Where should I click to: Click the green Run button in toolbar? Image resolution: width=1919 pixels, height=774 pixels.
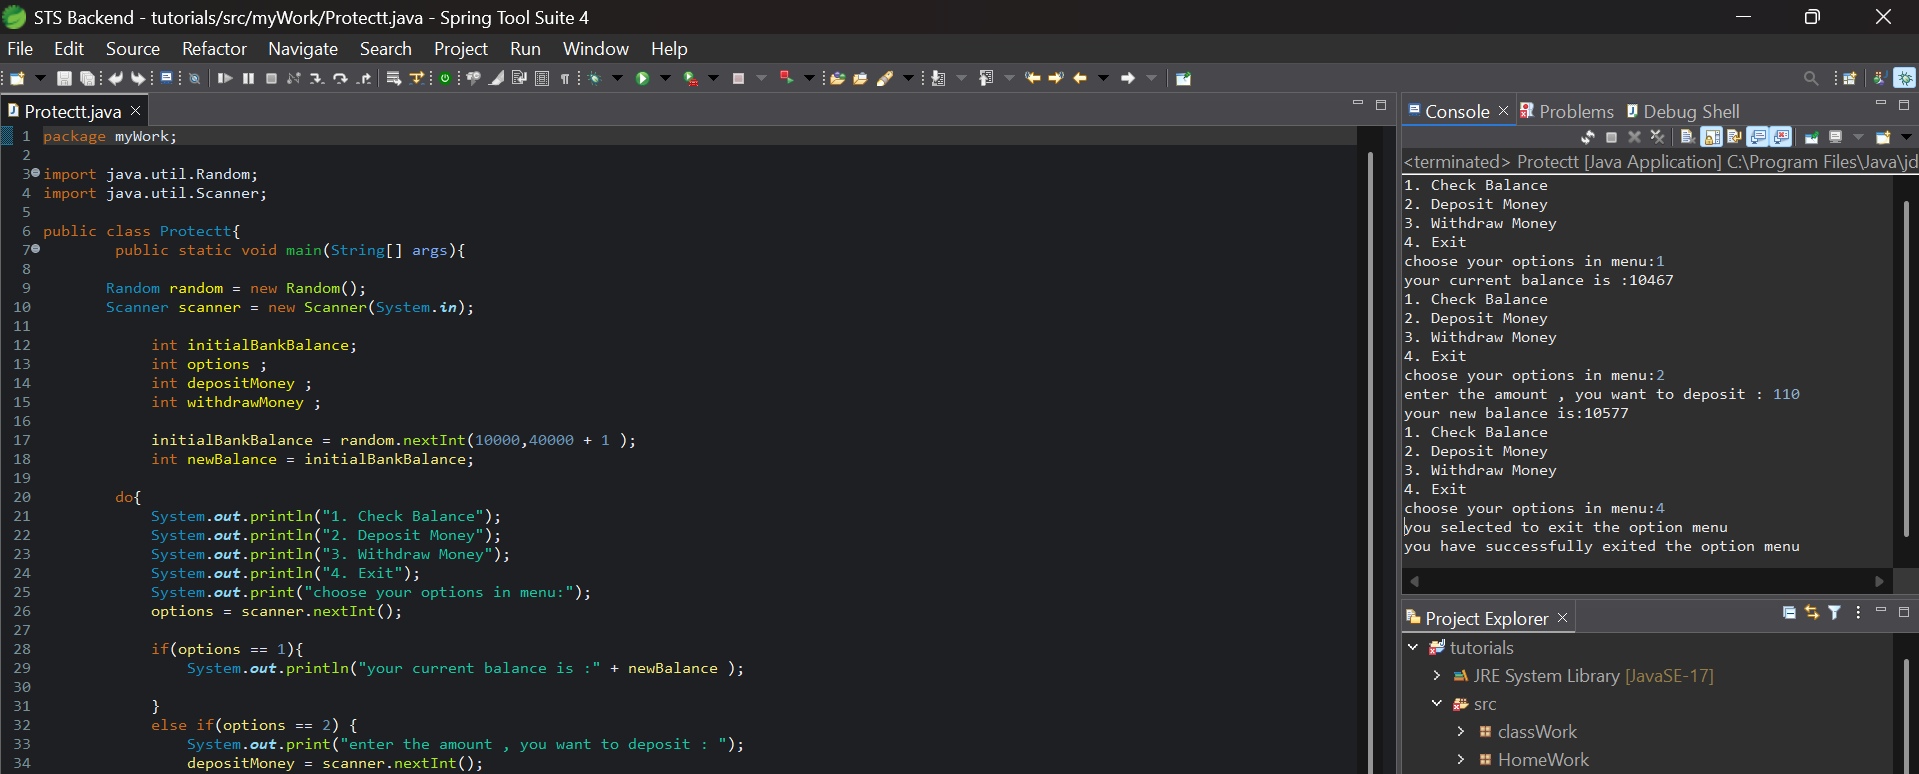pyautogui.click(x=642, y=78)
